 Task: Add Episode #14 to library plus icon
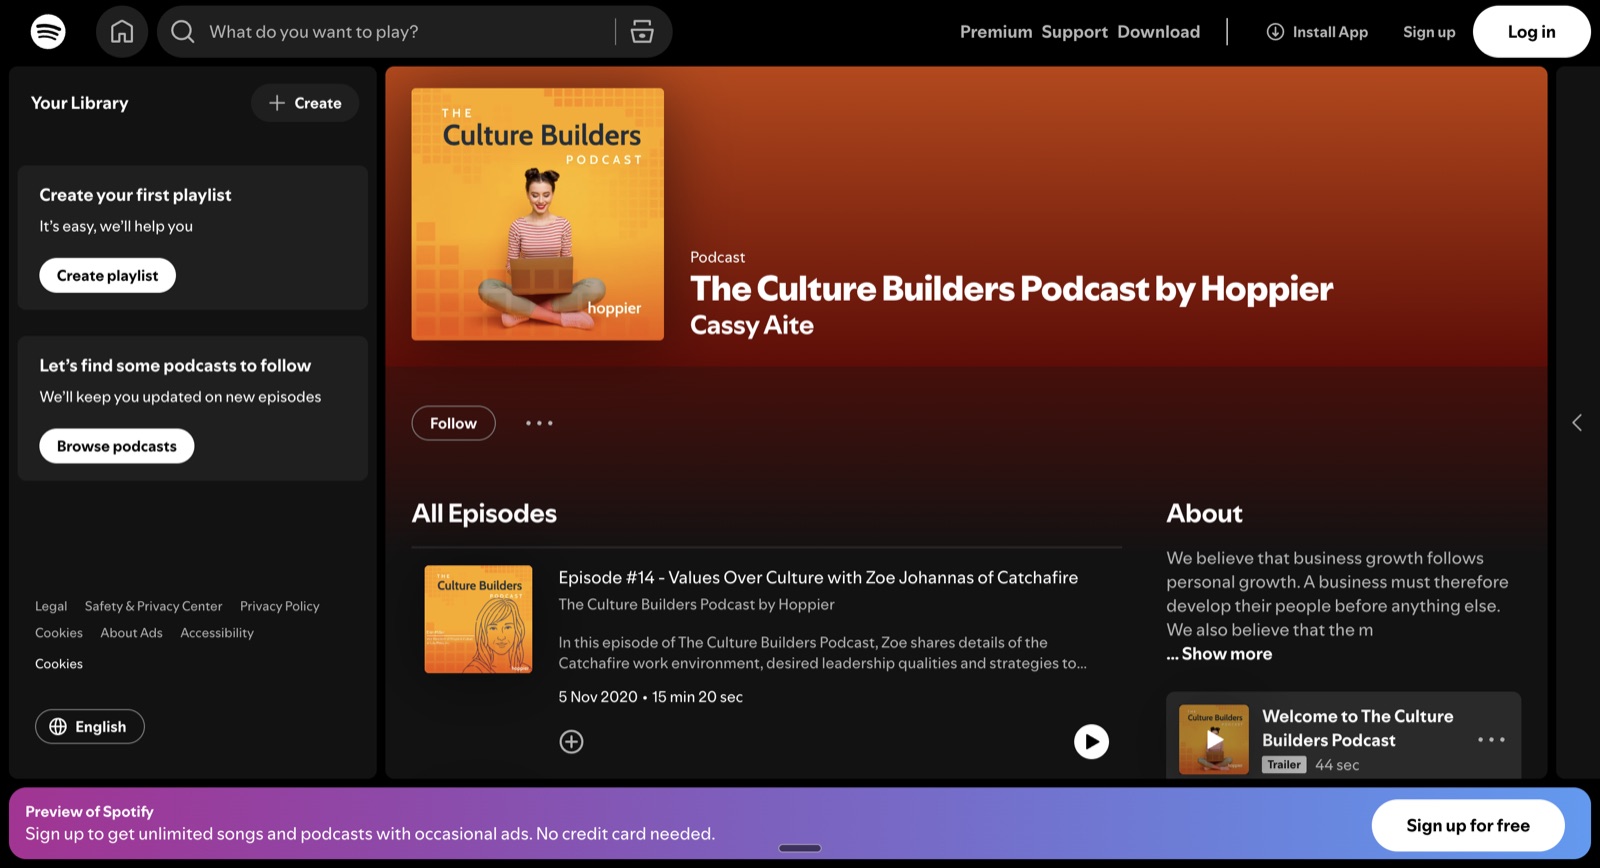coord(571,742)
